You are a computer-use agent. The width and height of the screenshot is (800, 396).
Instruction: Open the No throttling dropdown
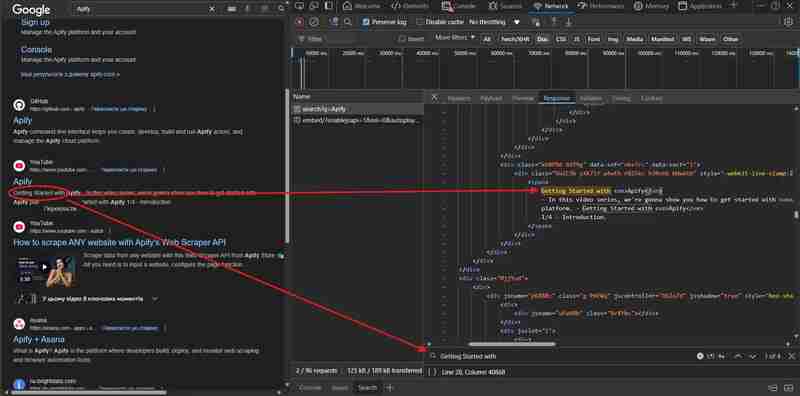(x=494, y=22)
